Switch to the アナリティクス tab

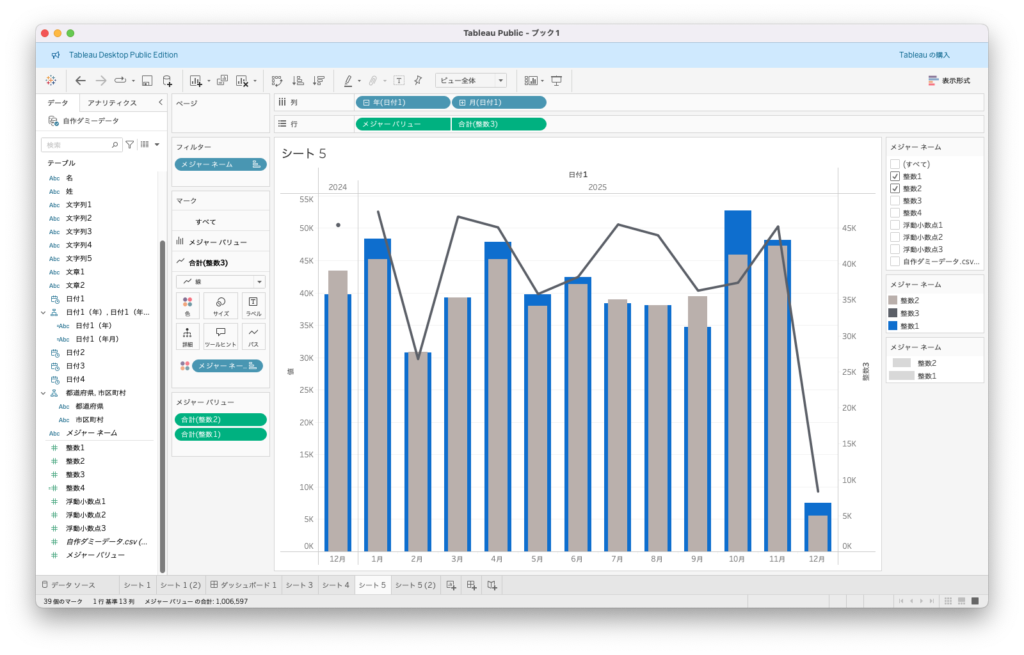pyautogui.click(x=112, y=102)
